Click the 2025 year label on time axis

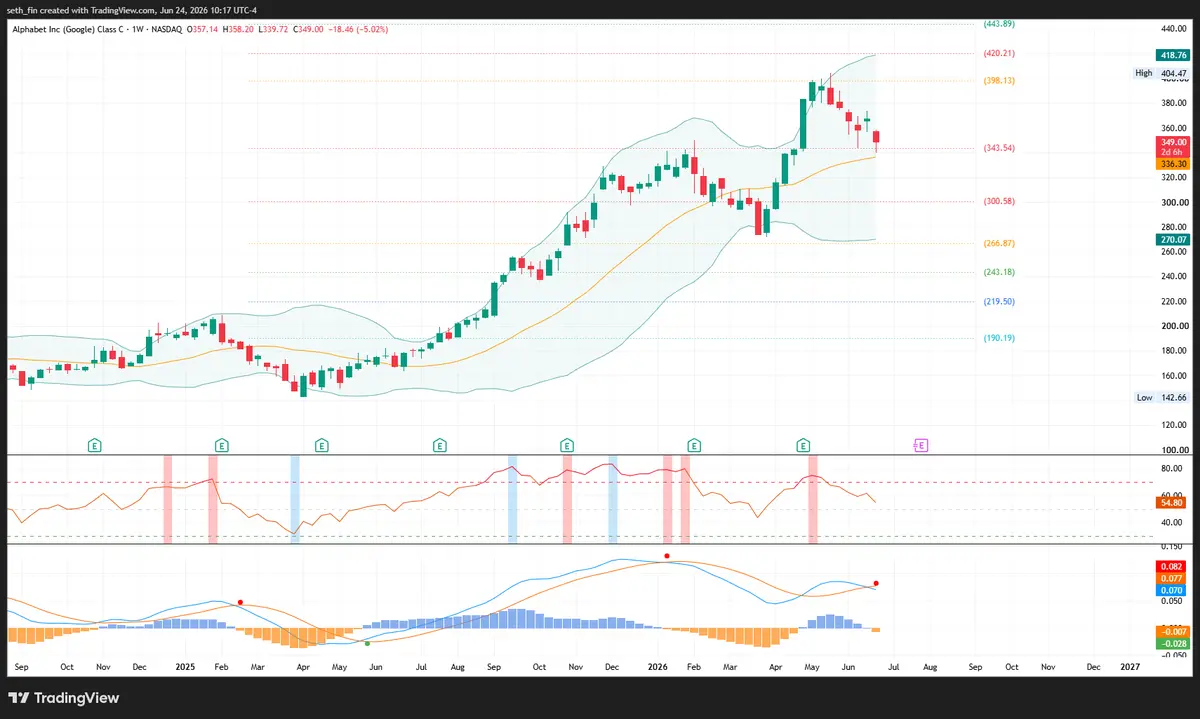coord(183,665)
